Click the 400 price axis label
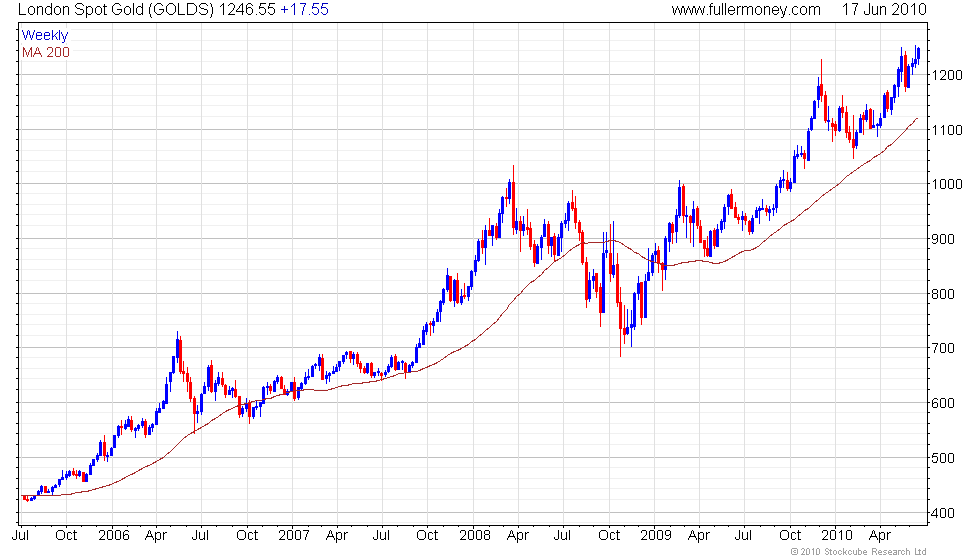This screenshot has width=980, height=560. click(943, 514)
